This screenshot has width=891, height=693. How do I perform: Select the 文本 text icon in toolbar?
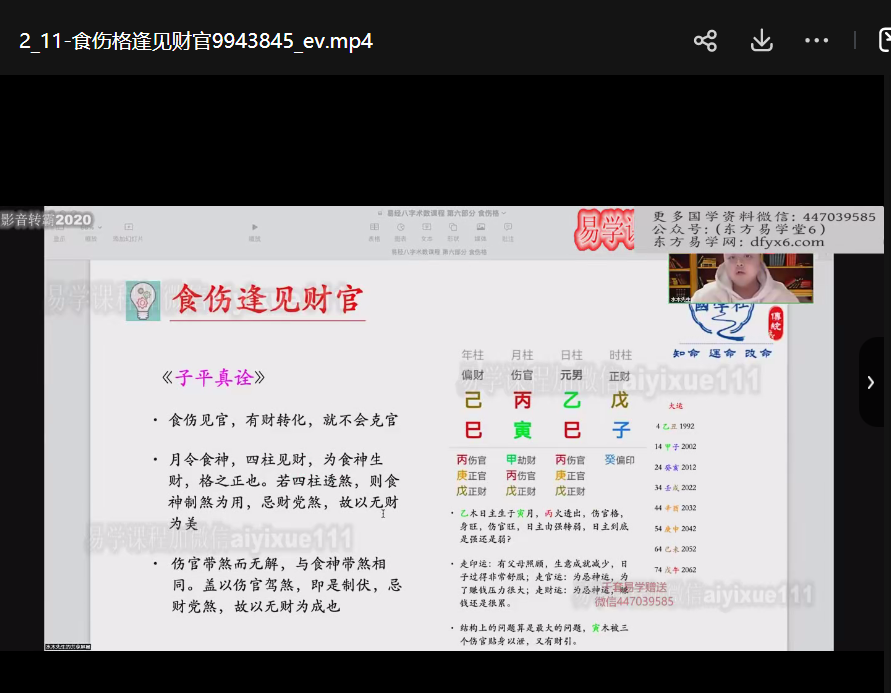(427, 230)
